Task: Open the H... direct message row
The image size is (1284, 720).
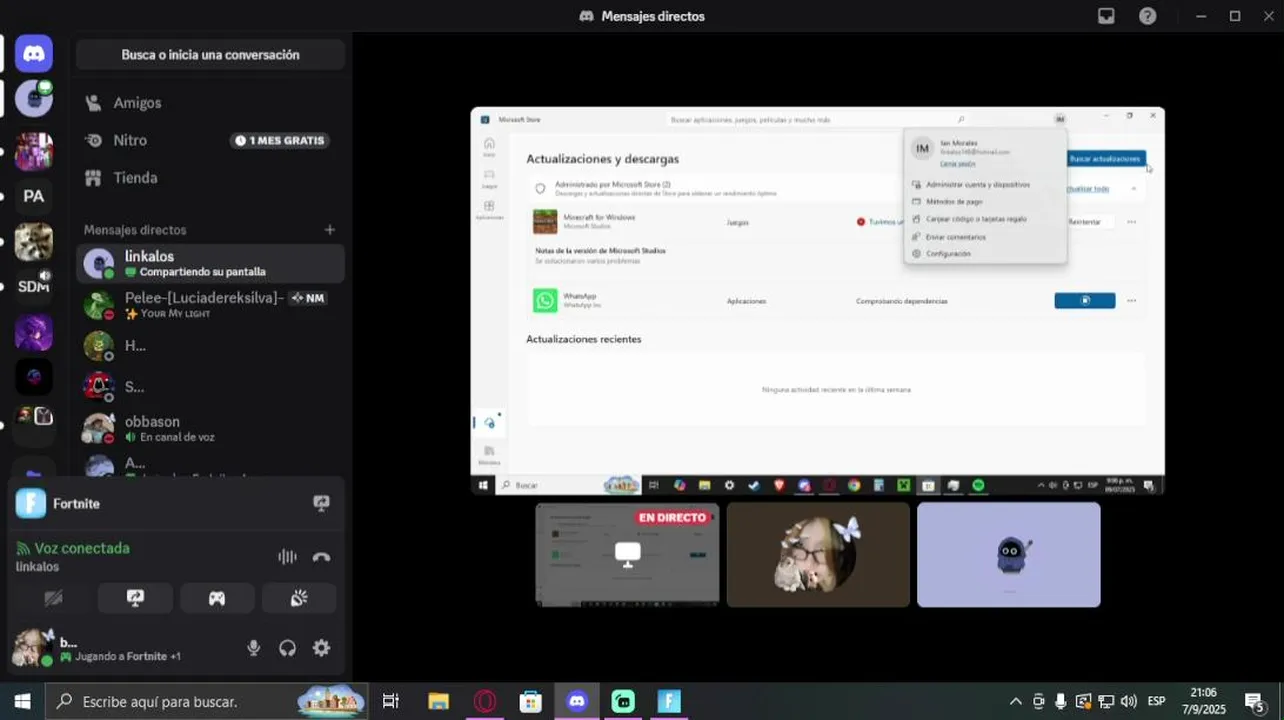Action: pyautogui.click(x=210, y=346)
